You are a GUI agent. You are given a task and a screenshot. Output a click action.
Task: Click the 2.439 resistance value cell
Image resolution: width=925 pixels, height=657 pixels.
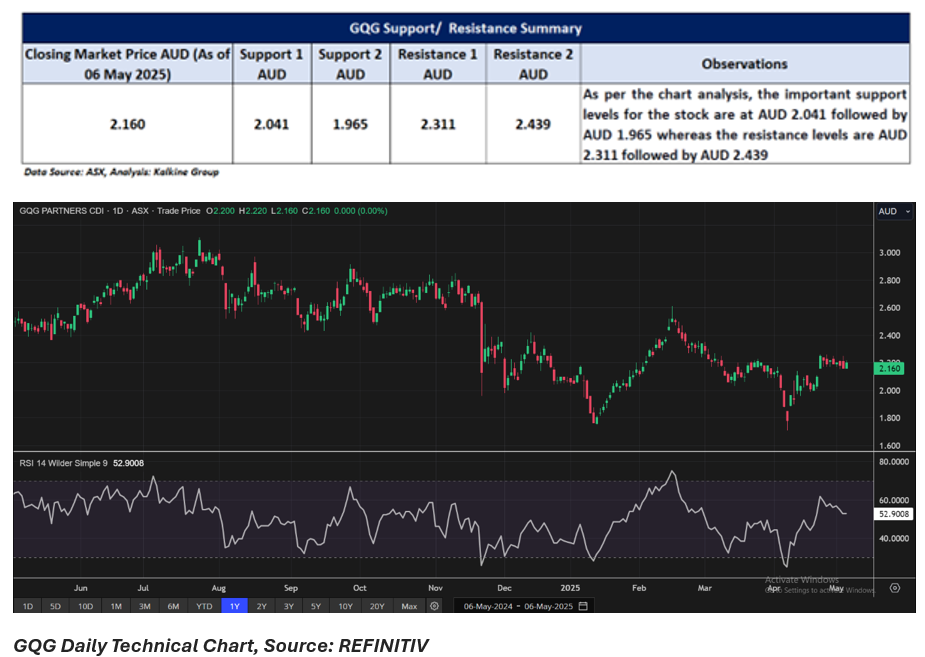[x=533, y=124]
